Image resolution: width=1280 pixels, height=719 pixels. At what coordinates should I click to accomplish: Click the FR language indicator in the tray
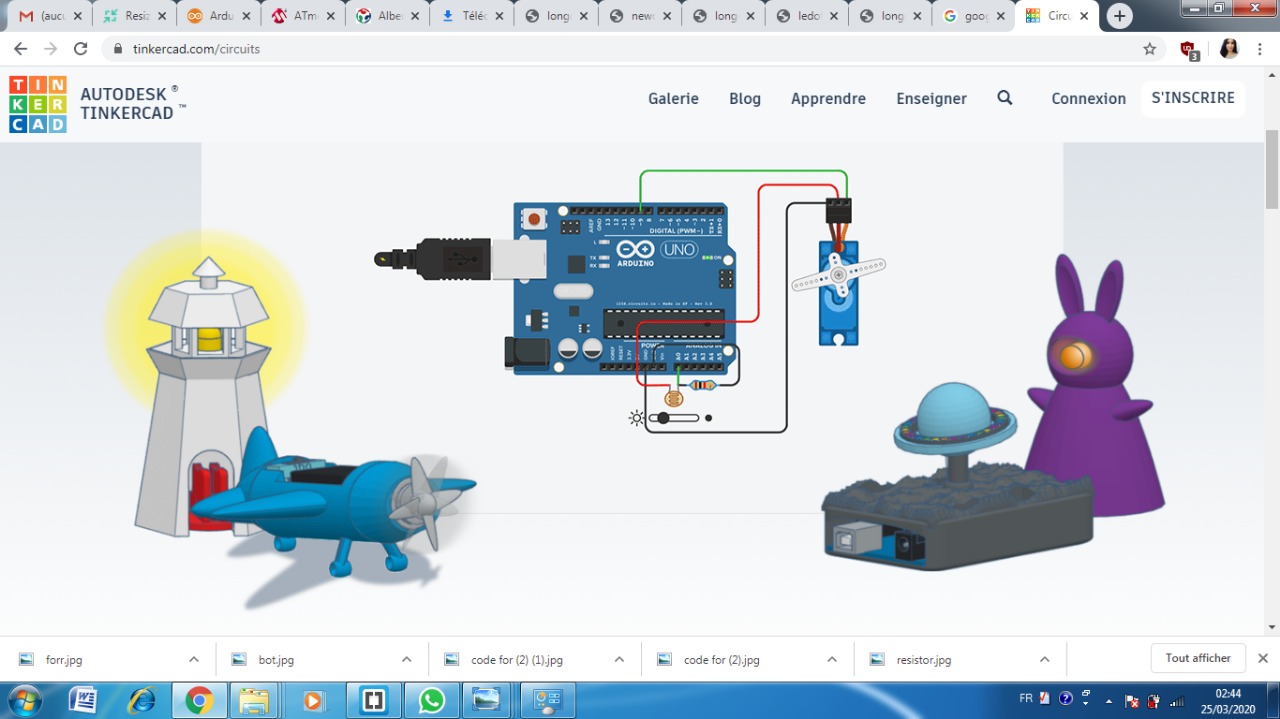click(1025, 698)
